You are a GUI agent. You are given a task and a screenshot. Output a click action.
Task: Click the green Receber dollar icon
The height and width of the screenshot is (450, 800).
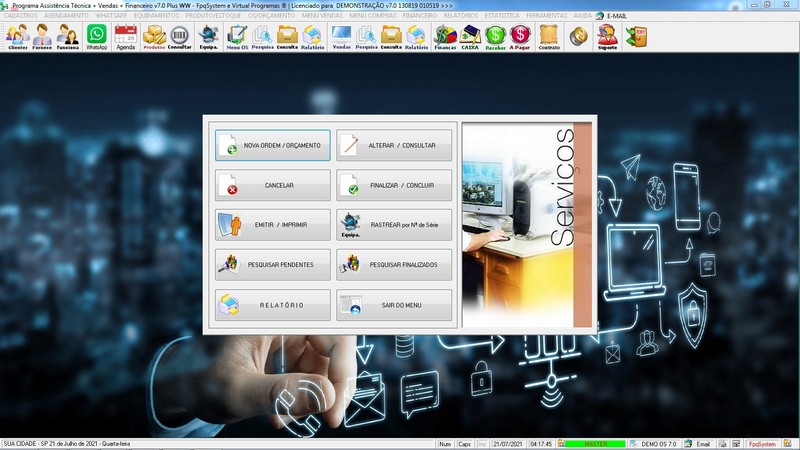point(495,37)
